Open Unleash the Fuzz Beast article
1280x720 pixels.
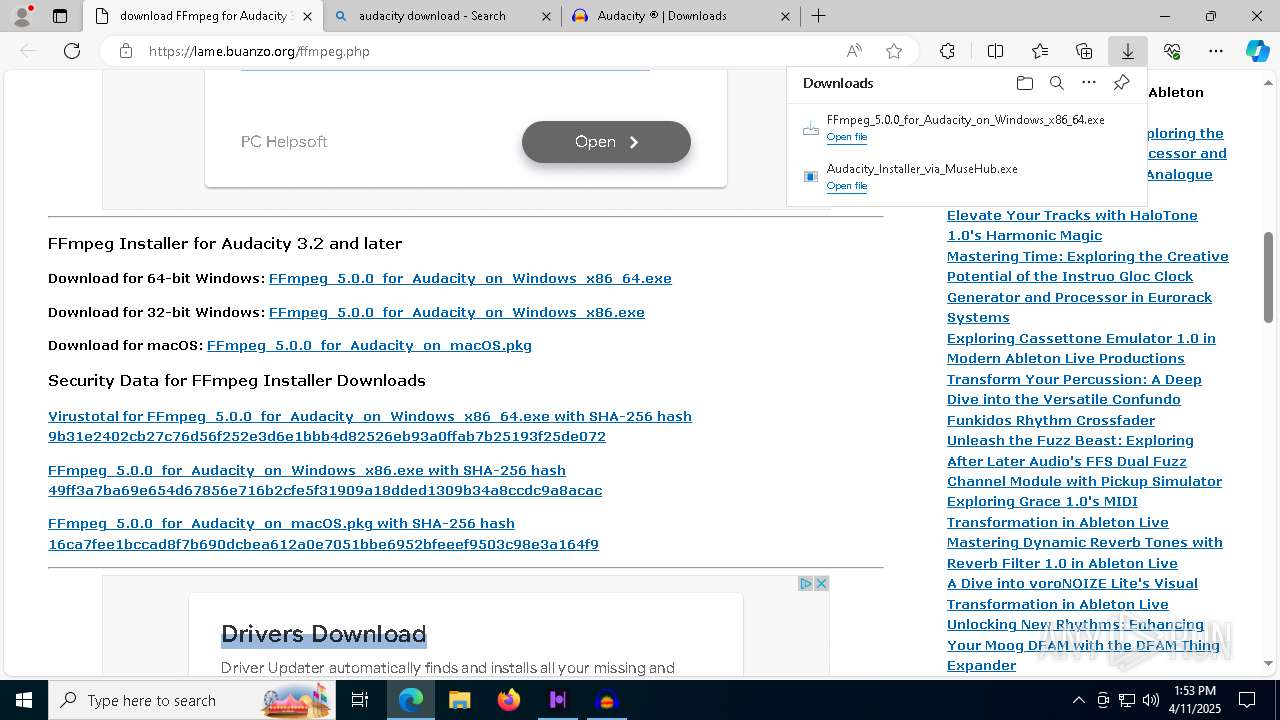[1084, 461]
